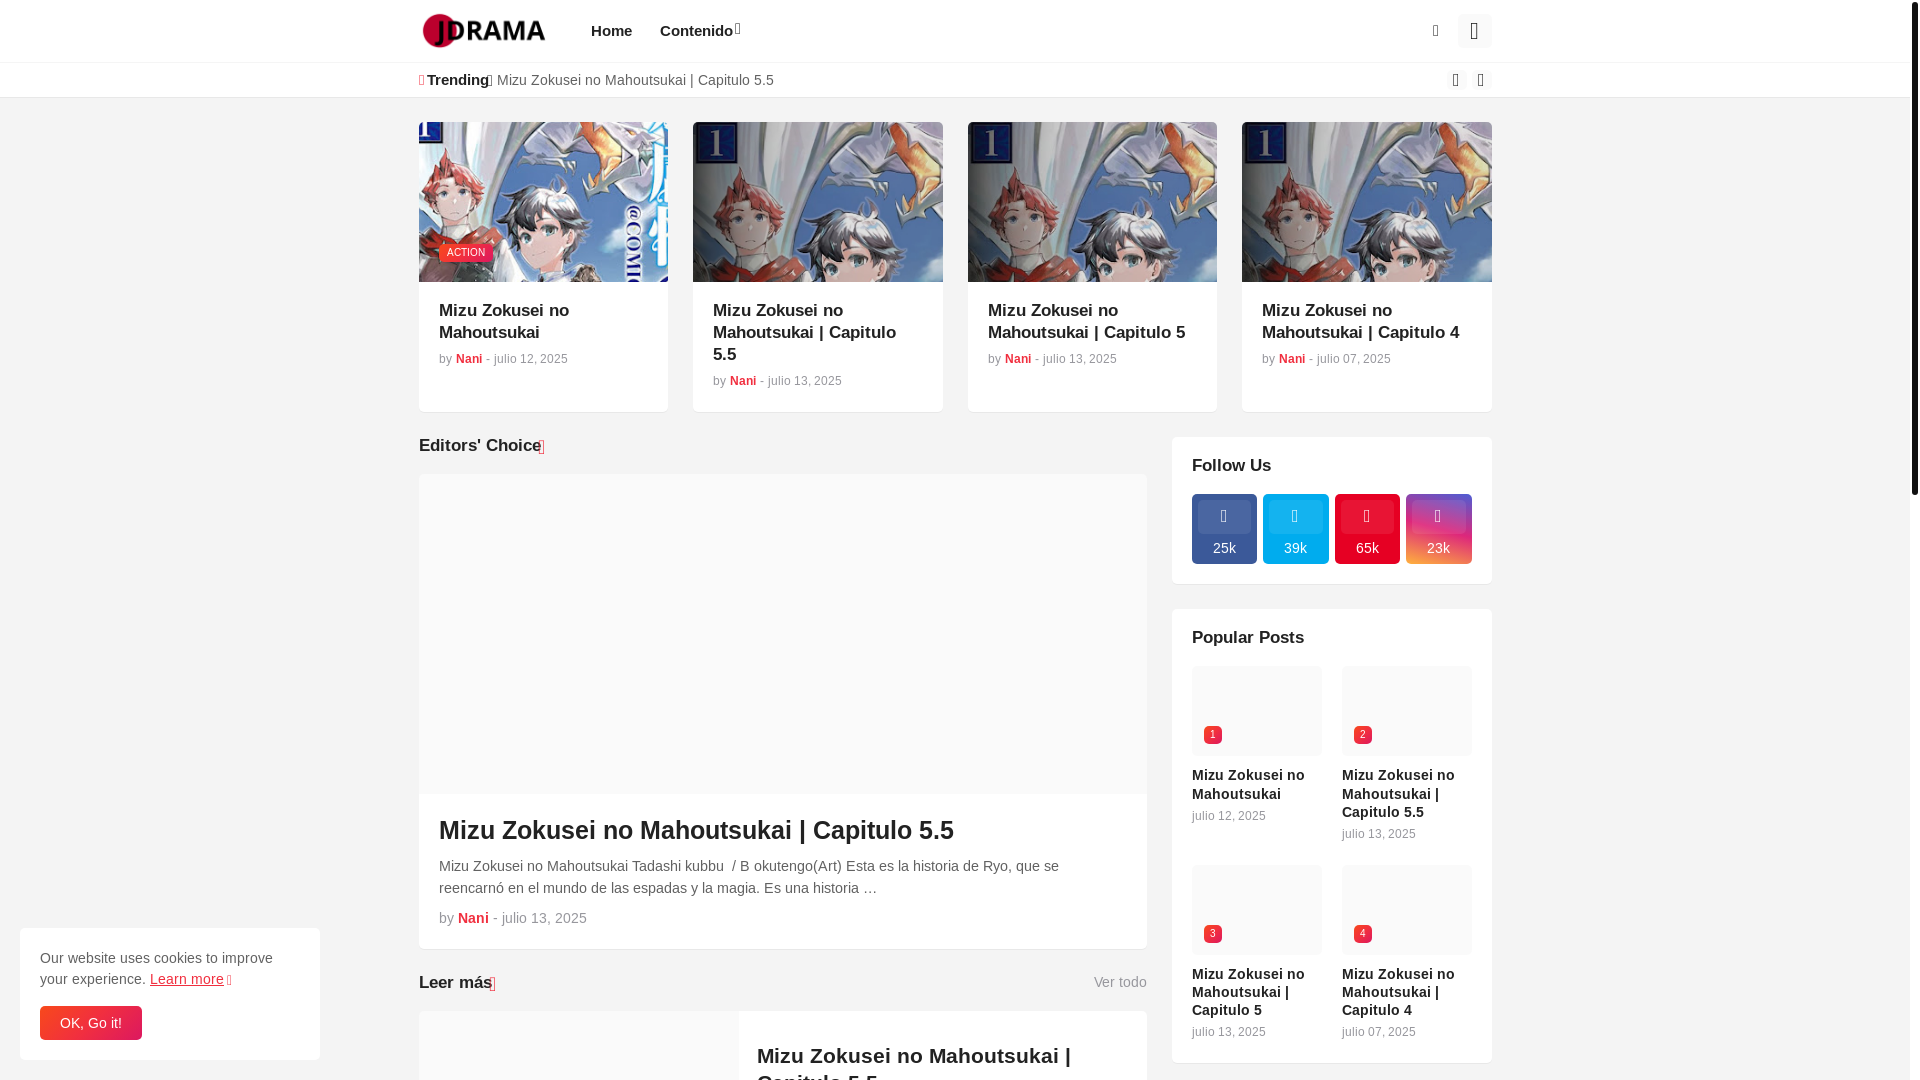Follow on Twitter 39k button
Screen dimensions: 1920x1080
1296,529
